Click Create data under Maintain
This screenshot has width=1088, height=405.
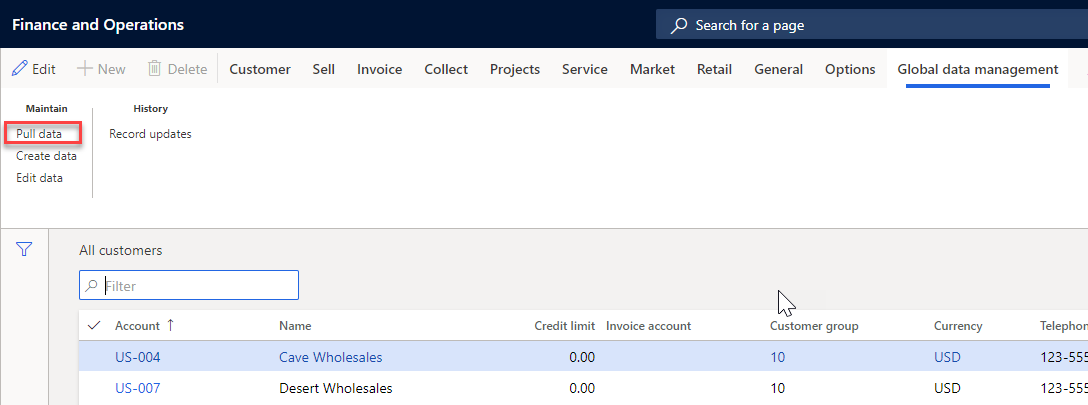click(46, 156)
